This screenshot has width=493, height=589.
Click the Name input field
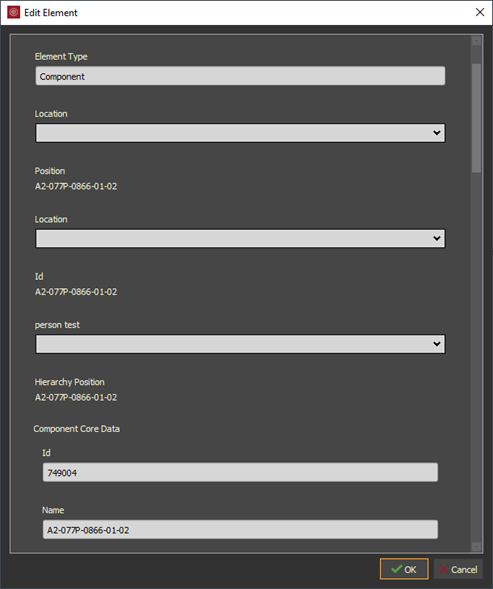click(x=240, y=530)
